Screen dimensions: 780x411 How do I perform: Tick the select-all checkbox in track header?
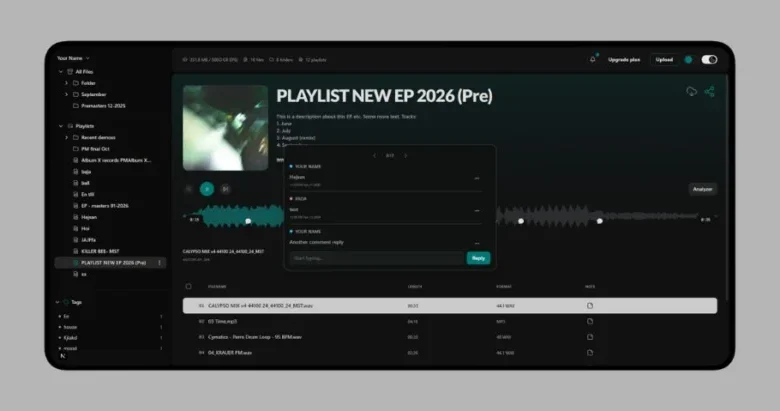tap(188, 286)
